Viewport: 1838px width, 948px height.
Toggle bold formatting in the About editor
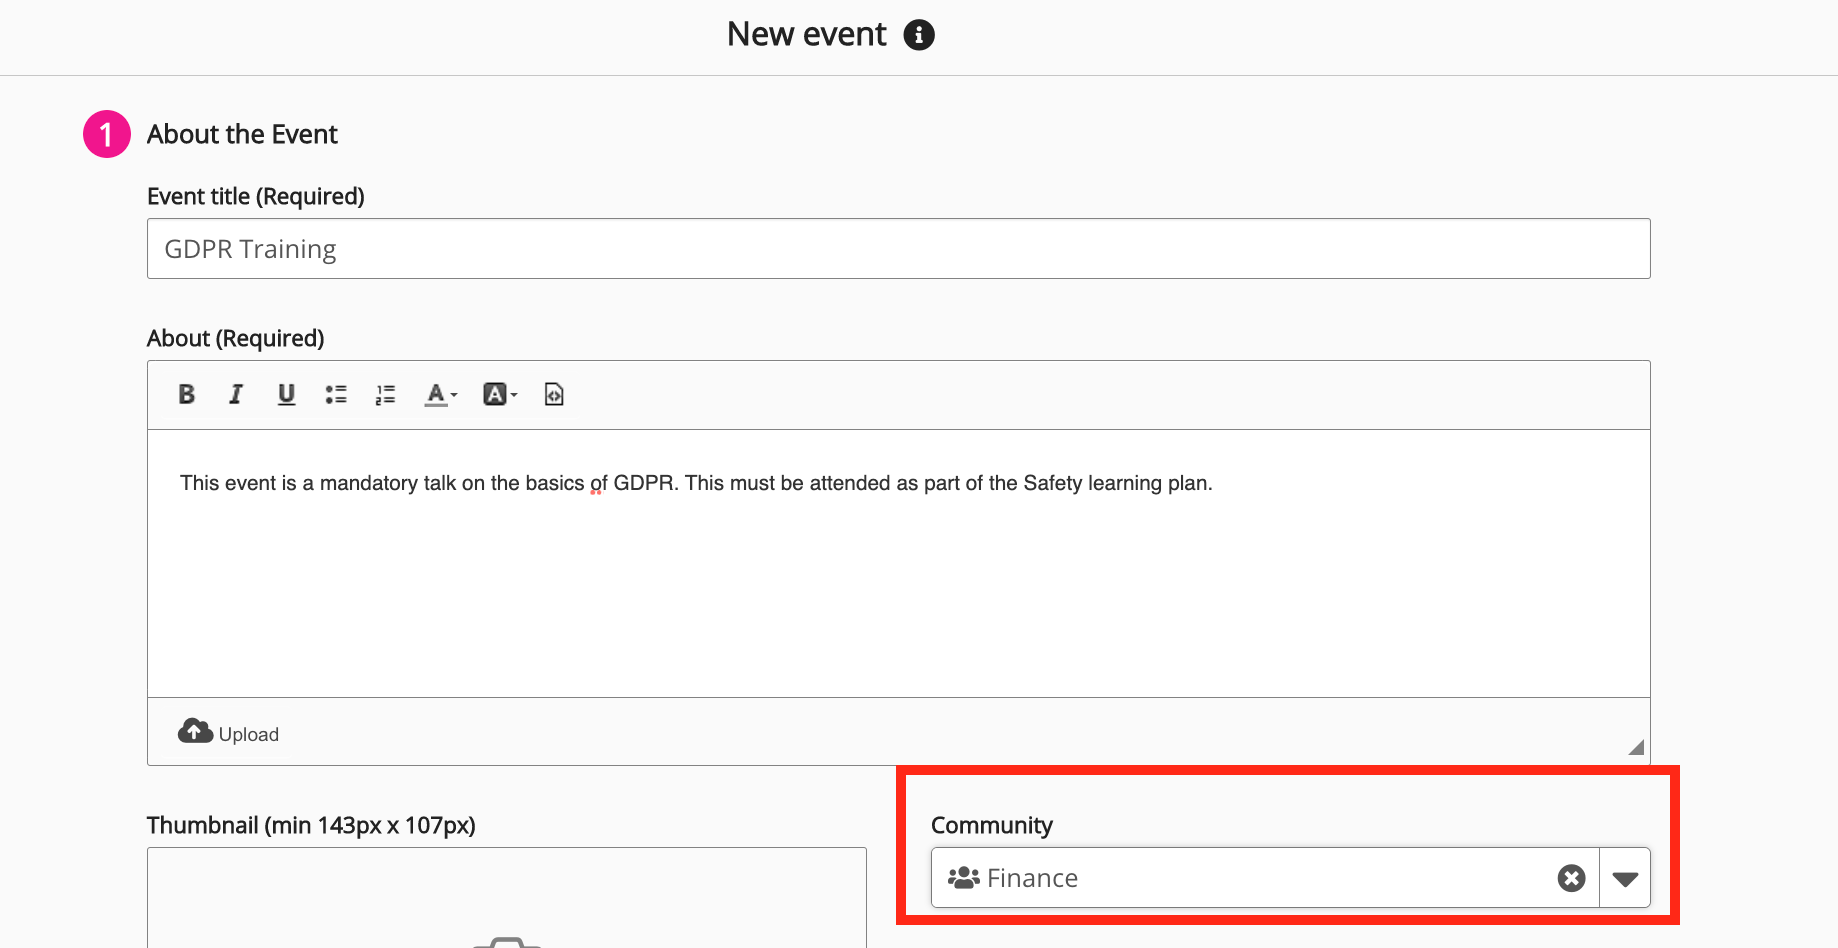(186, 395)
